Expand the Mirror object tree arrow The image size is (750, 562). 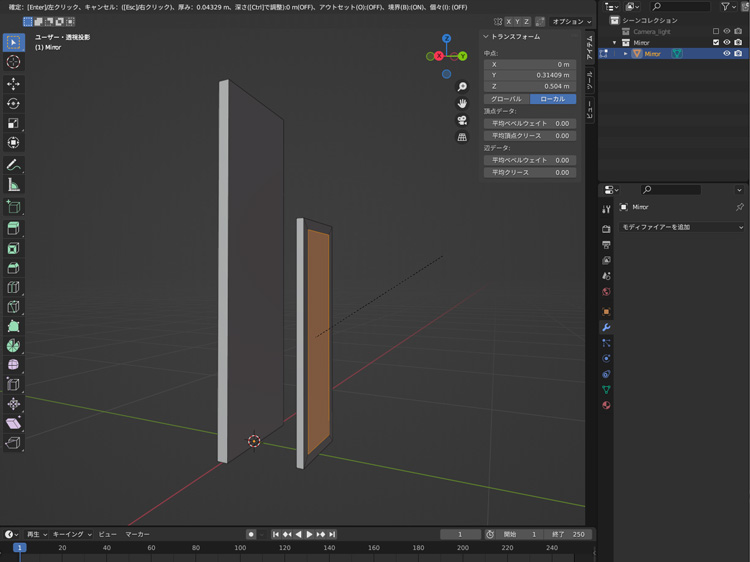click(626, 54)
